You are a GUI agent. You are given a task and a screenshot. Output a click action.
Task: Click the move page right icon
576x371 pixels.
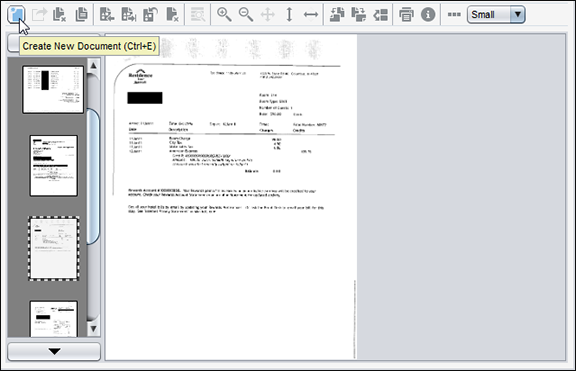pyautogui.click(x=129, y=15)
